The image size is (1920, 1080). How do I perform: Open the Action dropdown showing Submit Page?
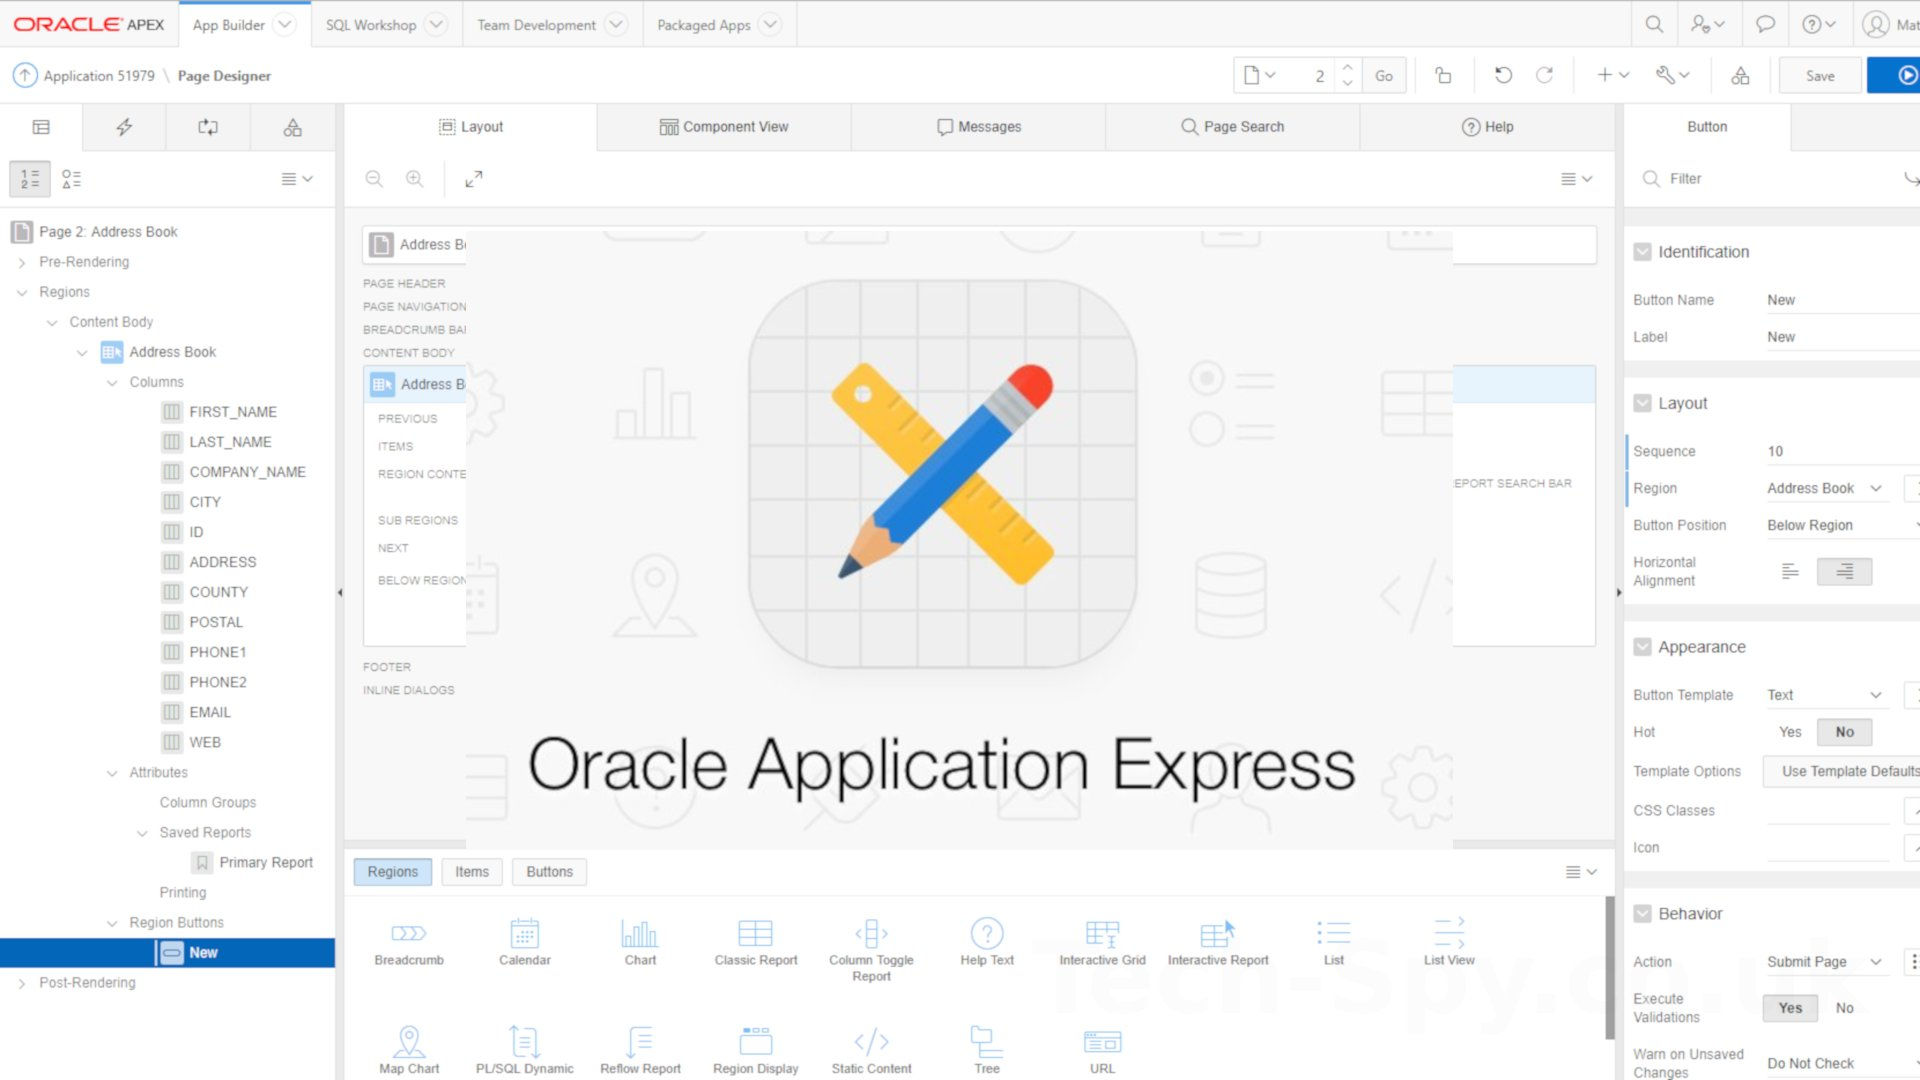1827,962
